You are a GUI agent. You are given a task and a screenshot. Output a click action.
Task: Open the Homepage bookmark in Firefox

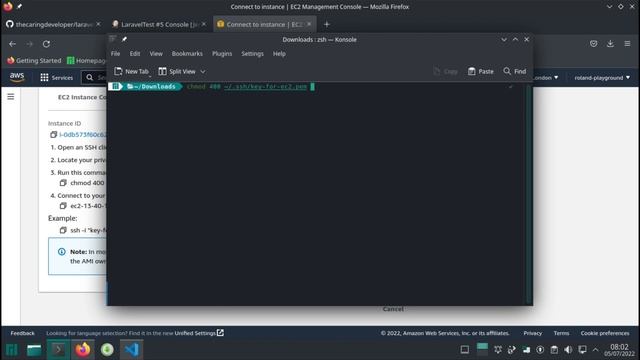tap(87, 60)
